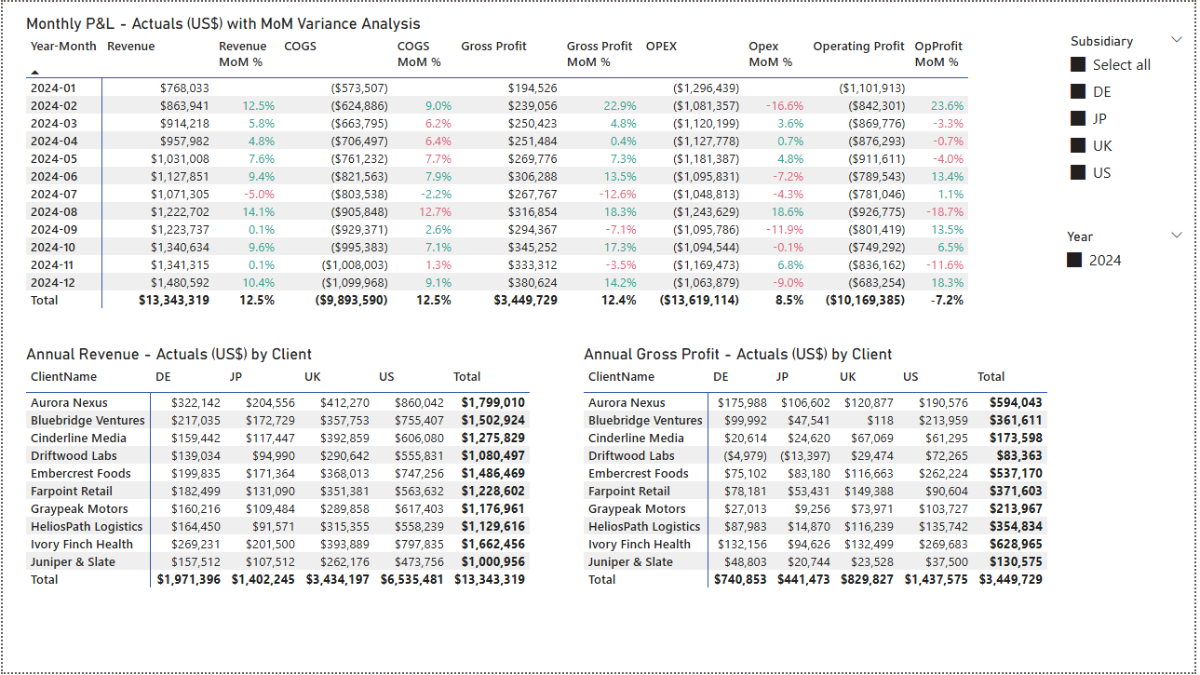
Task: Expand the Subsidiary slicer chevron
Action: coord(1176,40)
